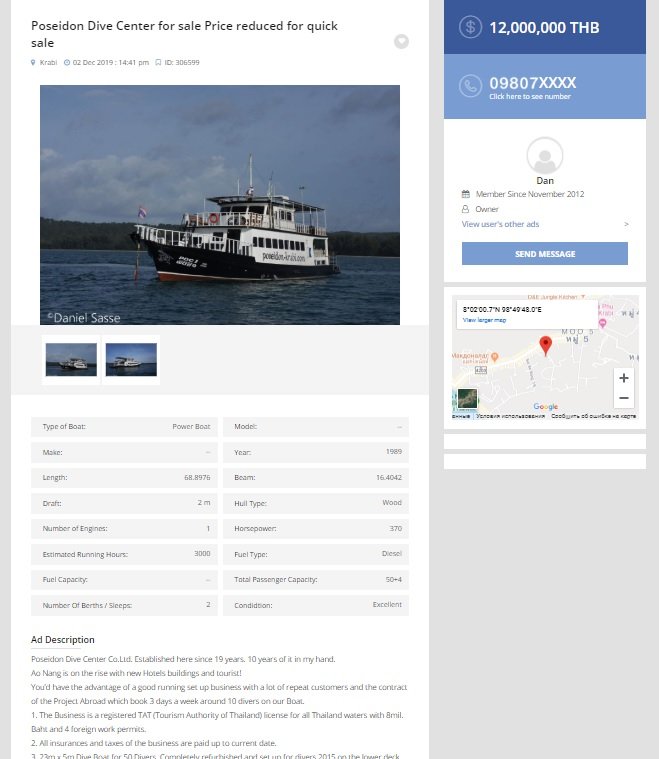Click the clock icon beside posting date

tap(67, 62)
